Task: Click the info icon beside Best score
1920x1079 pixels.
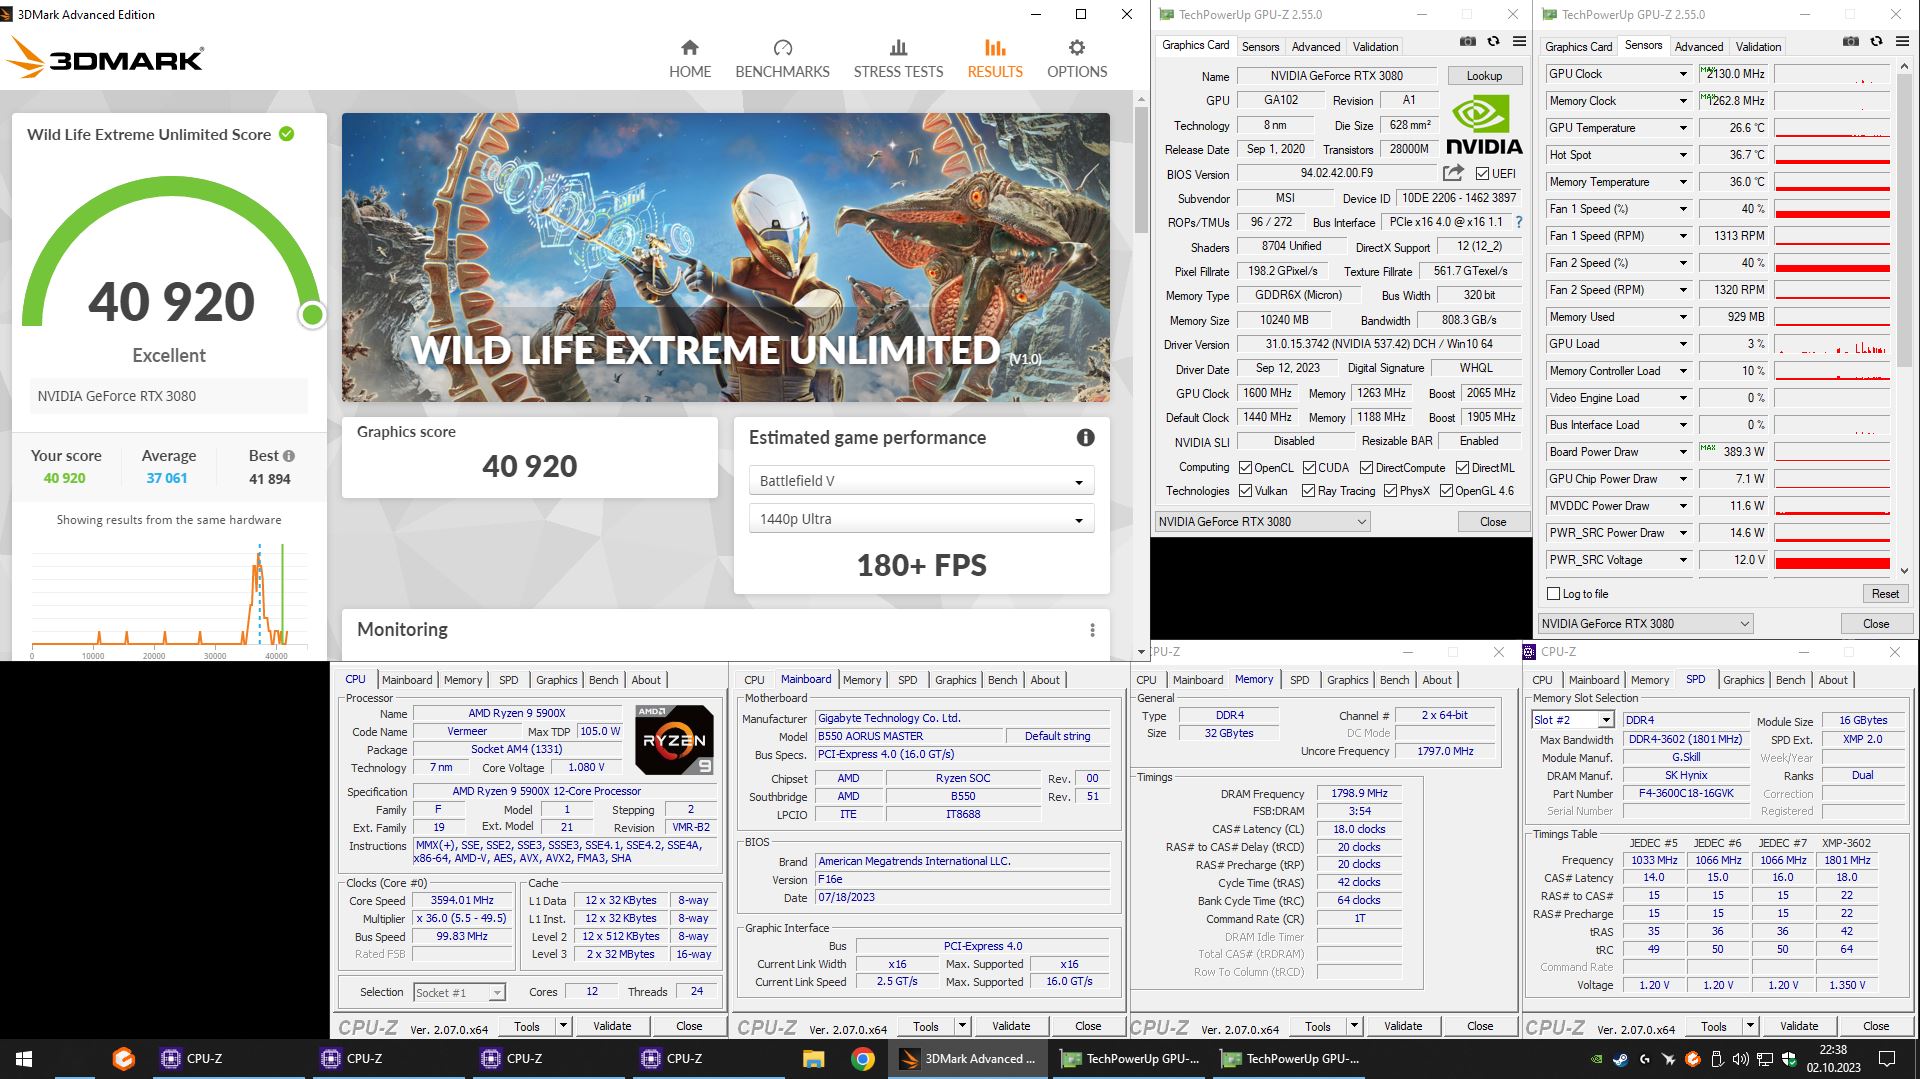Action: 289,456
